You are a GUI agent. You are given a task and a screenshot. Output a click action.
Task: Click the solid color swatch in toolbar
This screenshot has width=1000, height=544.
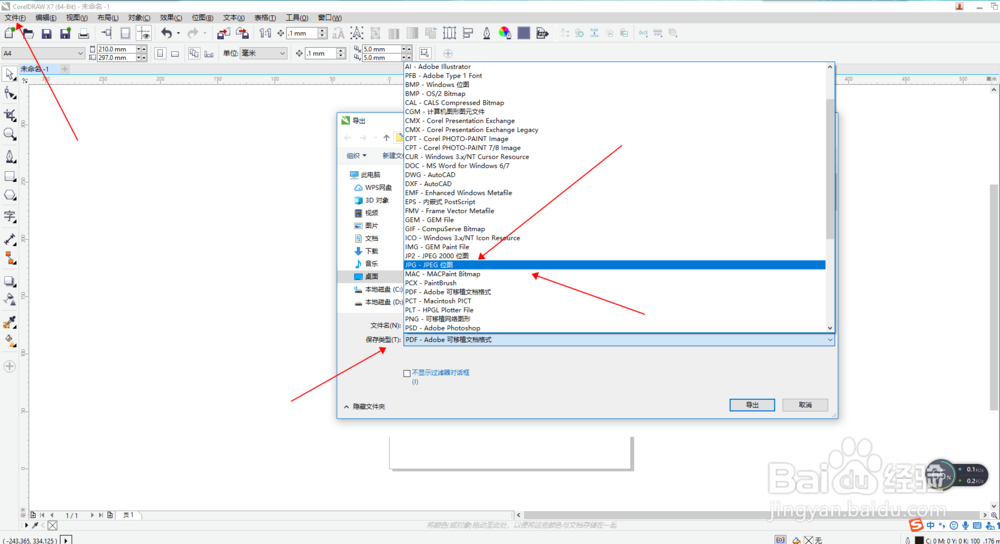[524, 33]
